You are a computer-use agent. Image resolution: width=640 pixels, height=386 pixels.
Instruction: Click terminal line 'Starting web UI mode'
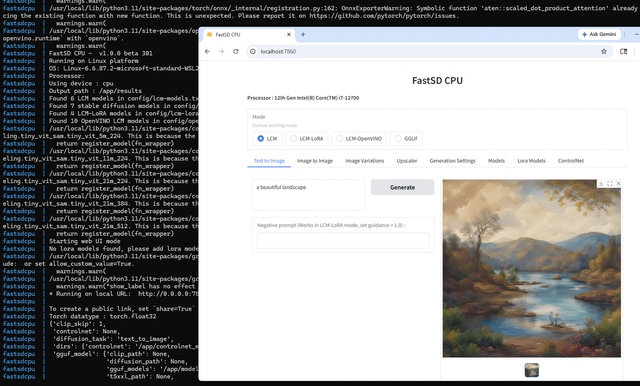[x=84, y=241]
